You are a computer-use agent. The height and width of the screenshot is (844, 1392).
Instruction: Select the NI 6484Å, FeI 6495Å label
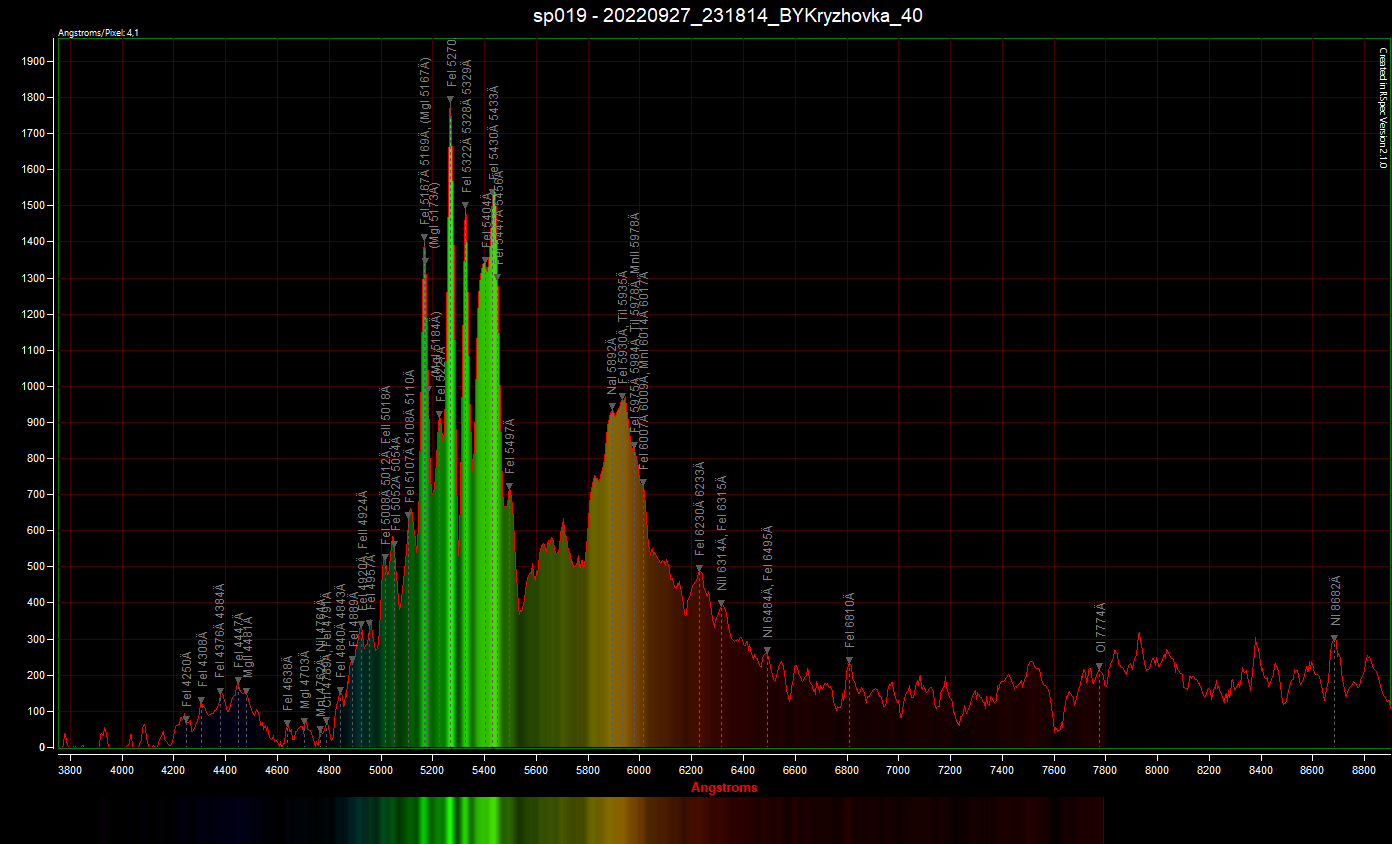[768, 582]
